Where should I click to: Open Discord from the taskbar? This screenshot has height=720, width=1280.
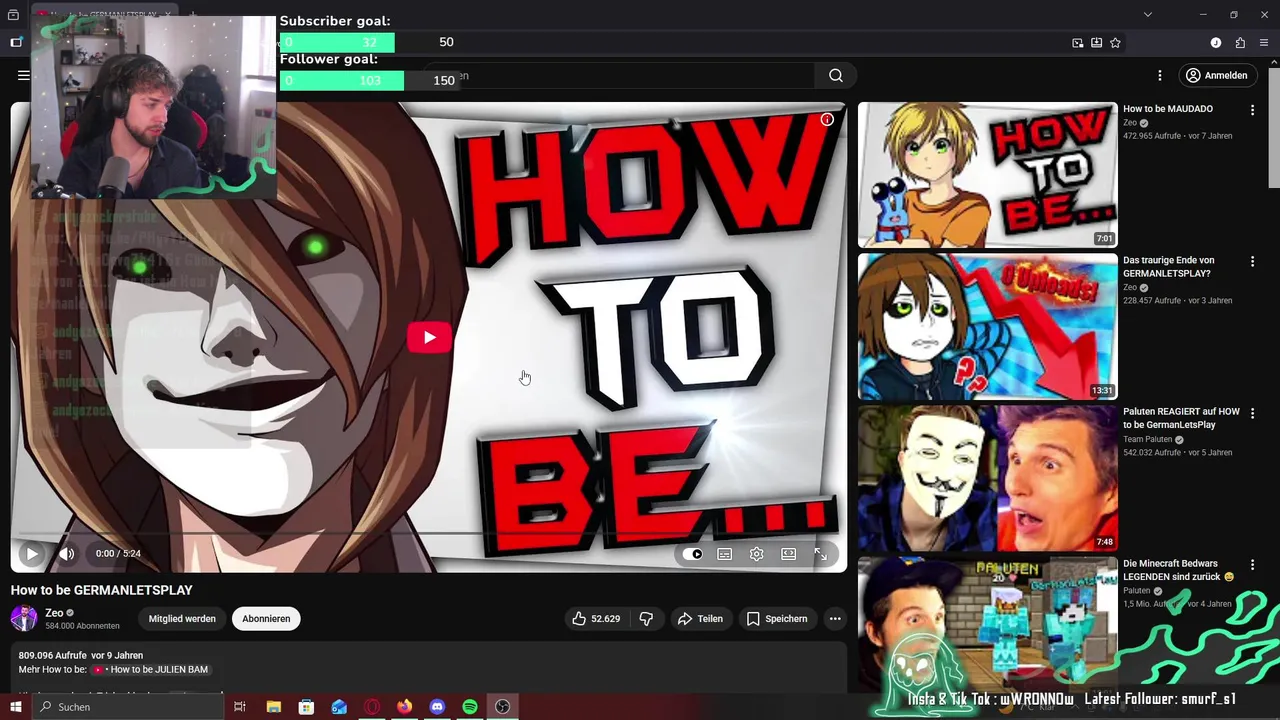[437, 707]
